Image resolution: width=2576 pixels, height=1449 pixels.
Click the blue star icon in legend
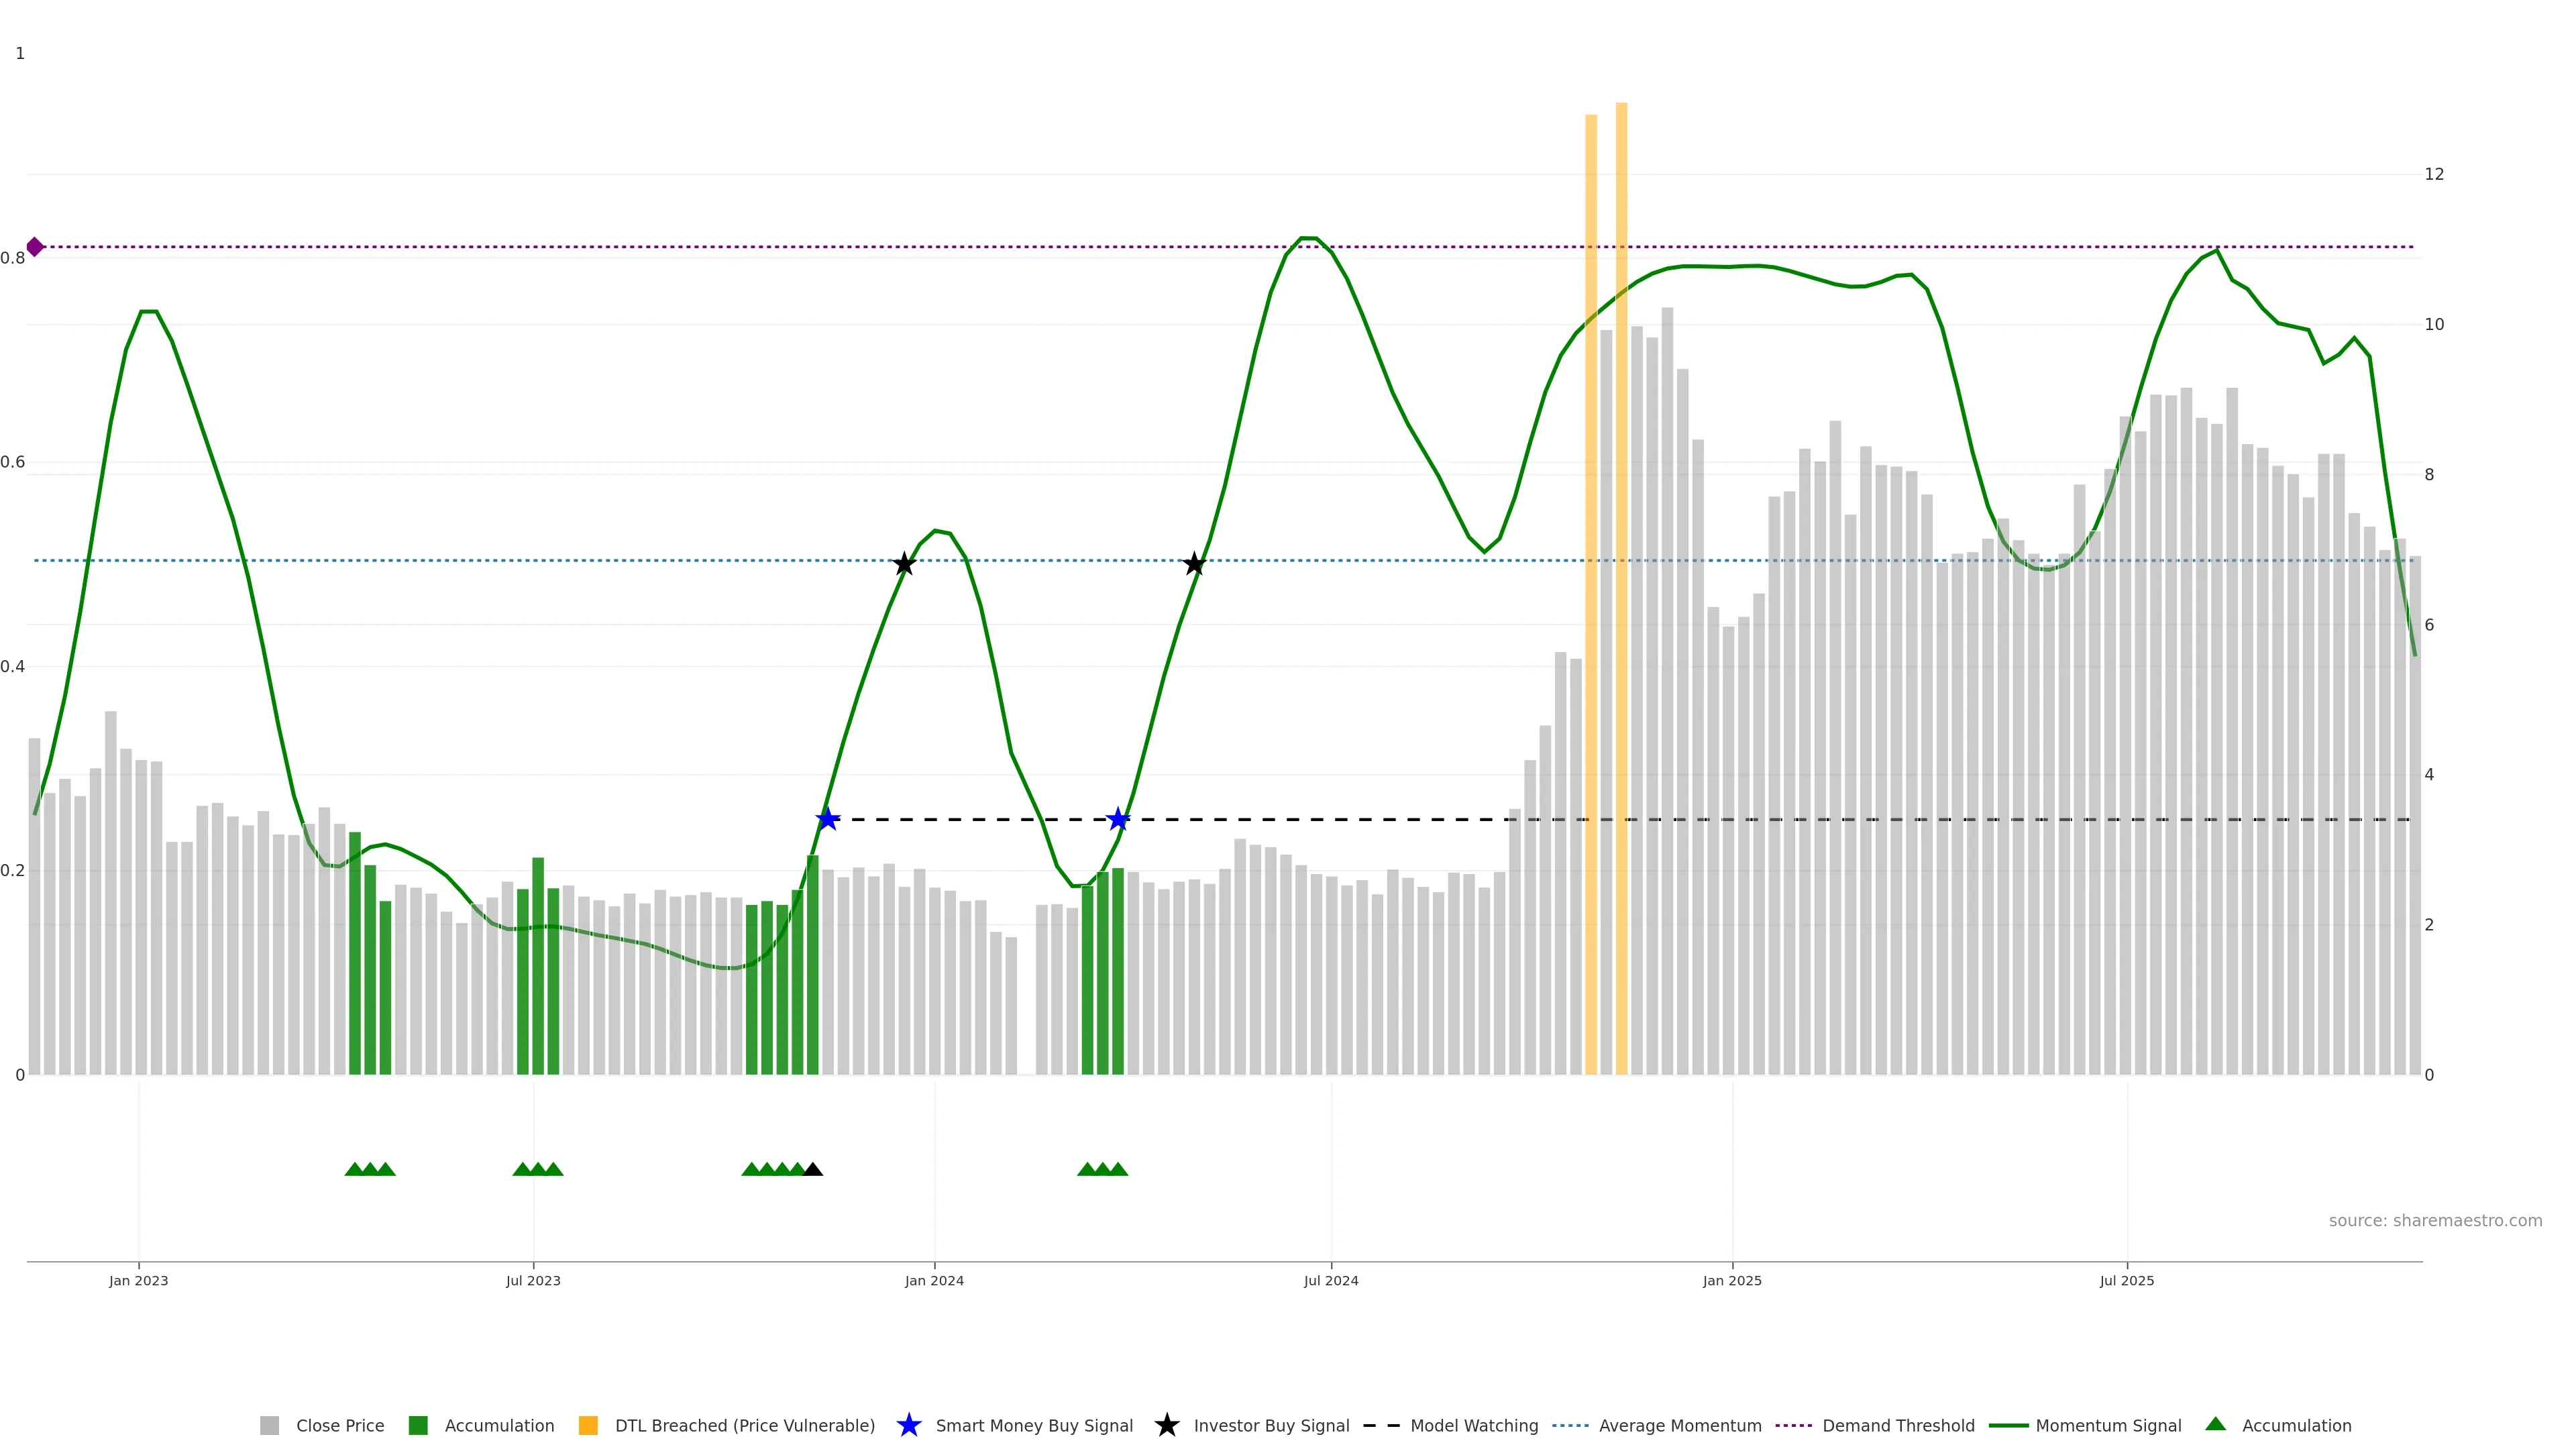[908, 1425]
